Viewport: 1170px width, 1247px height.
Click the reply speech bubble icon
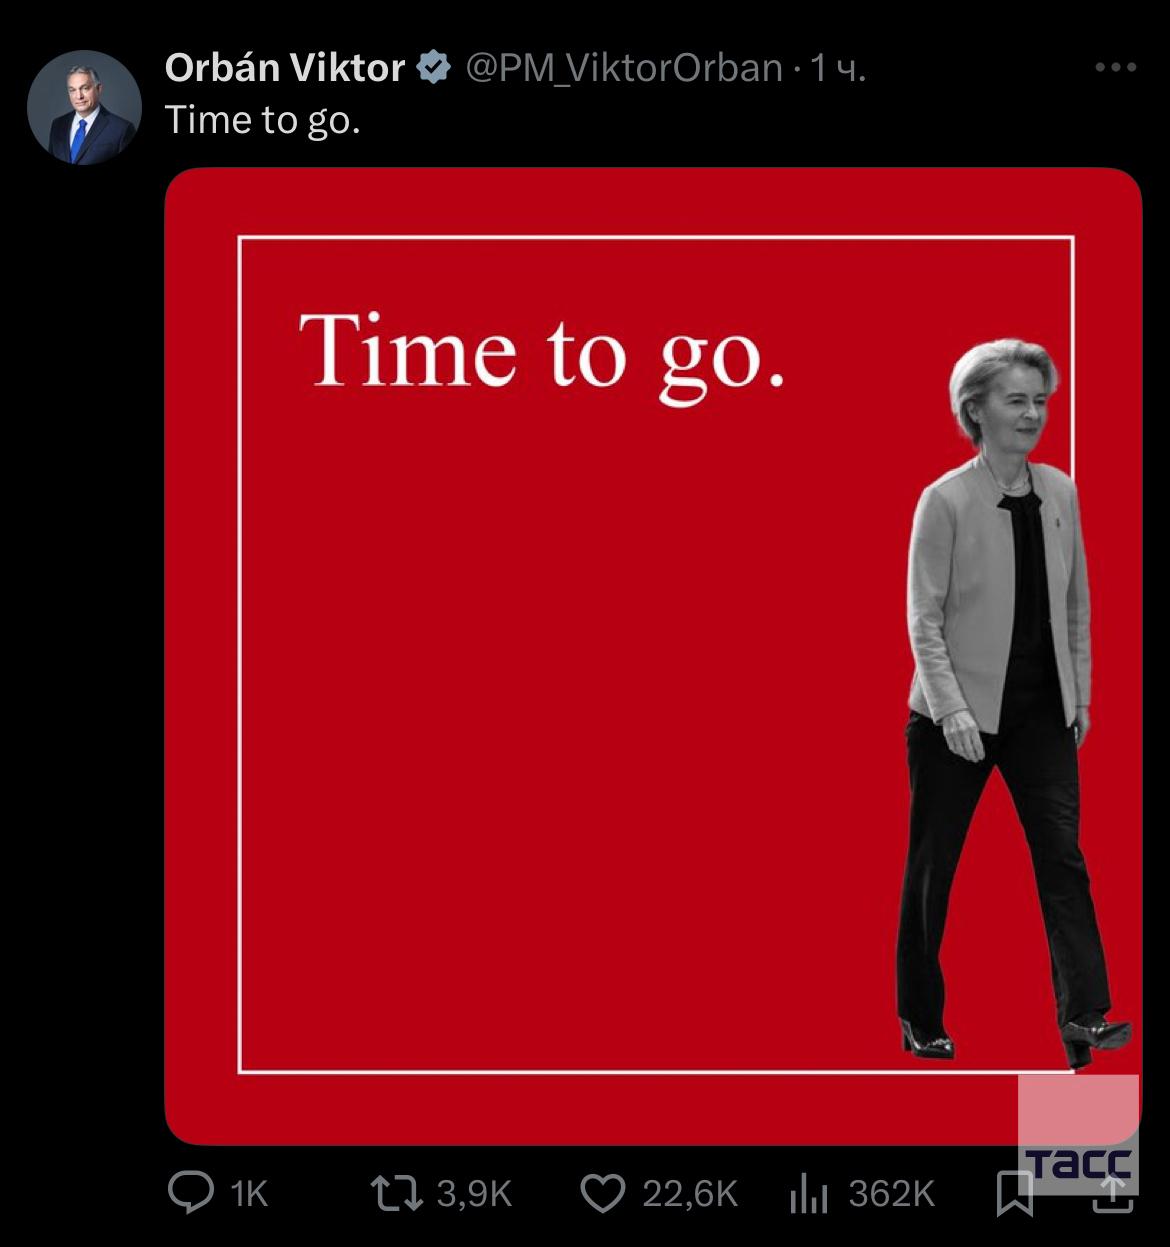tap(190, 1192)
